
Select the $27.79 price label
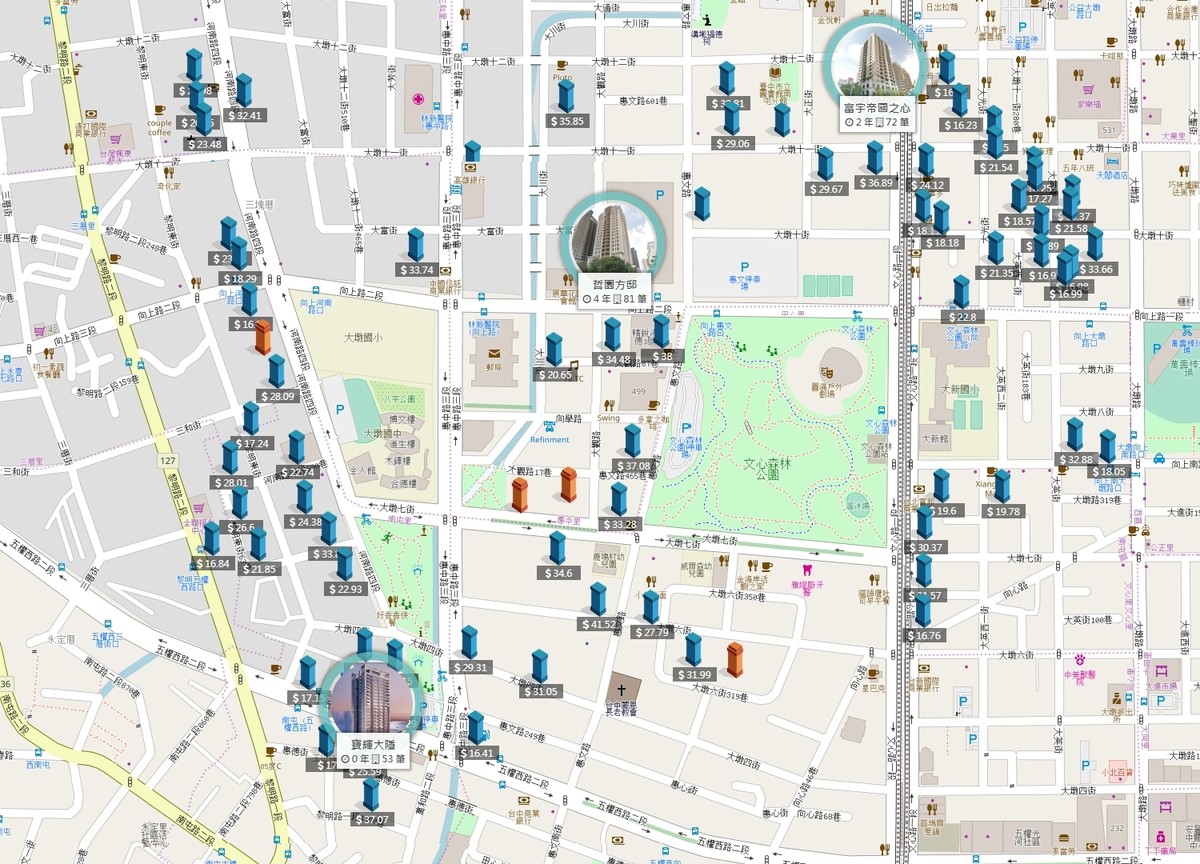tap(652, 632)
